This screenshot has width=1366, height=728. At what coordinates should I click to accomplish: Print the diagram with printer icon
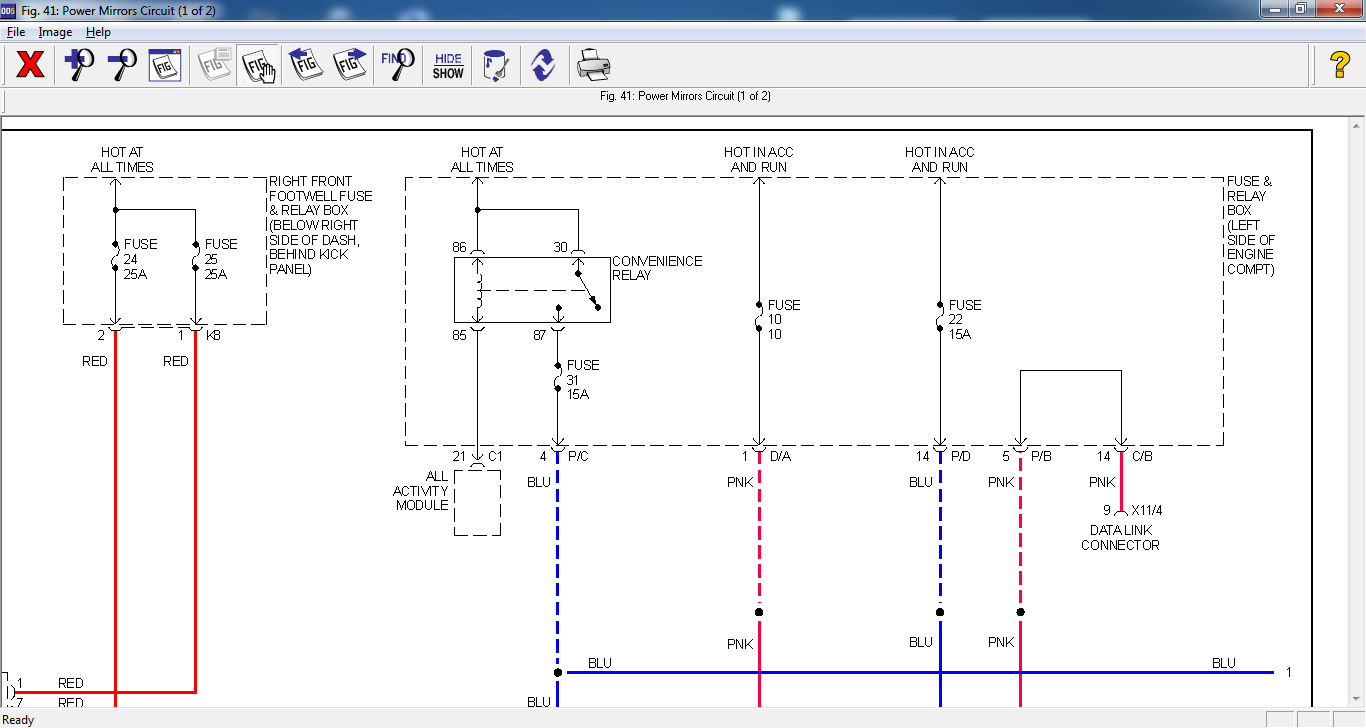click(593, 66)
